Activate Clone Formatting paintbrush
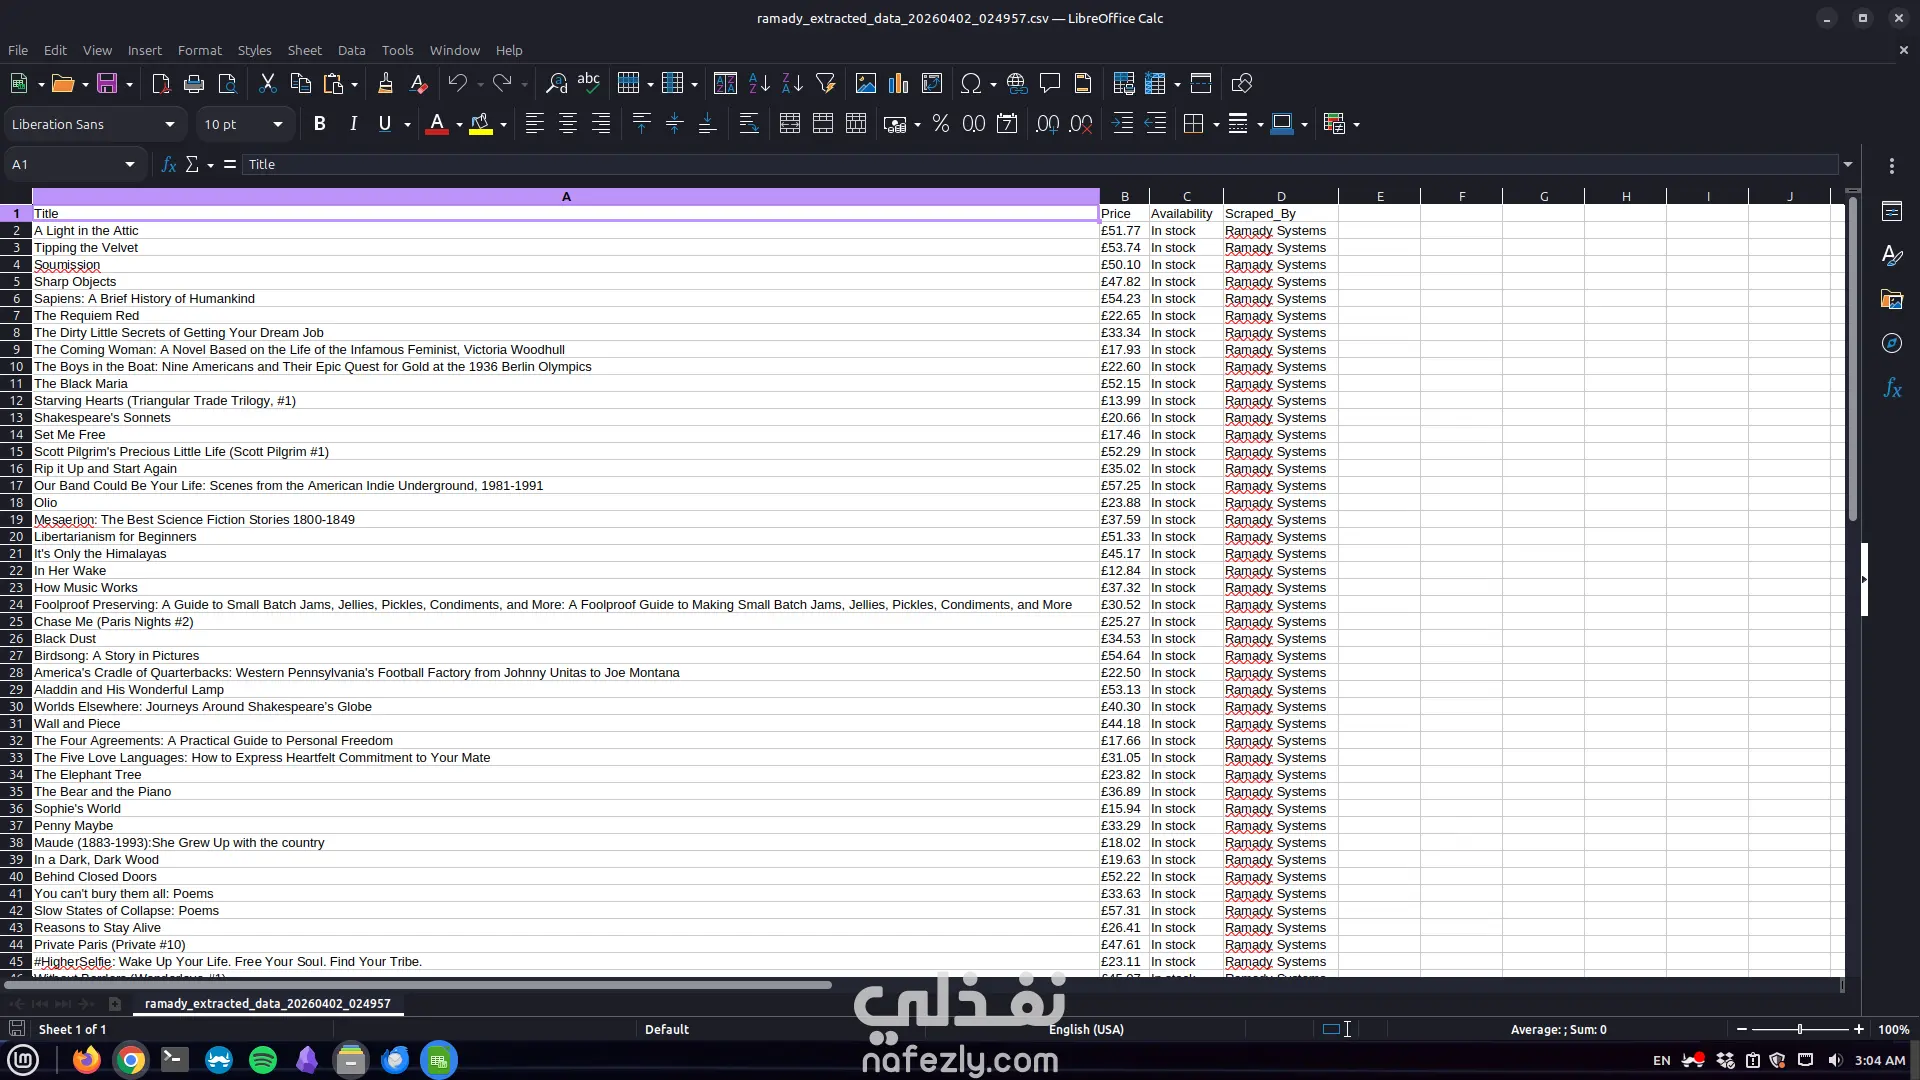This screenshot has width=1920, height=1080. click(385, 84)
